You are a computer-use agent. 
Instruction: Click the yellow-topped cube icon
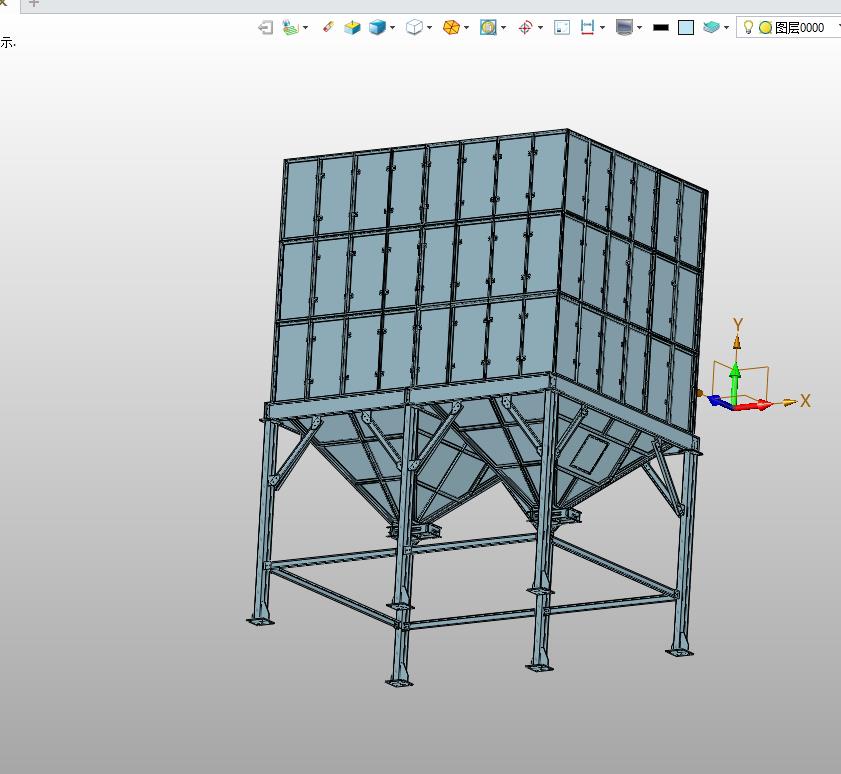[x=352, y=28]
